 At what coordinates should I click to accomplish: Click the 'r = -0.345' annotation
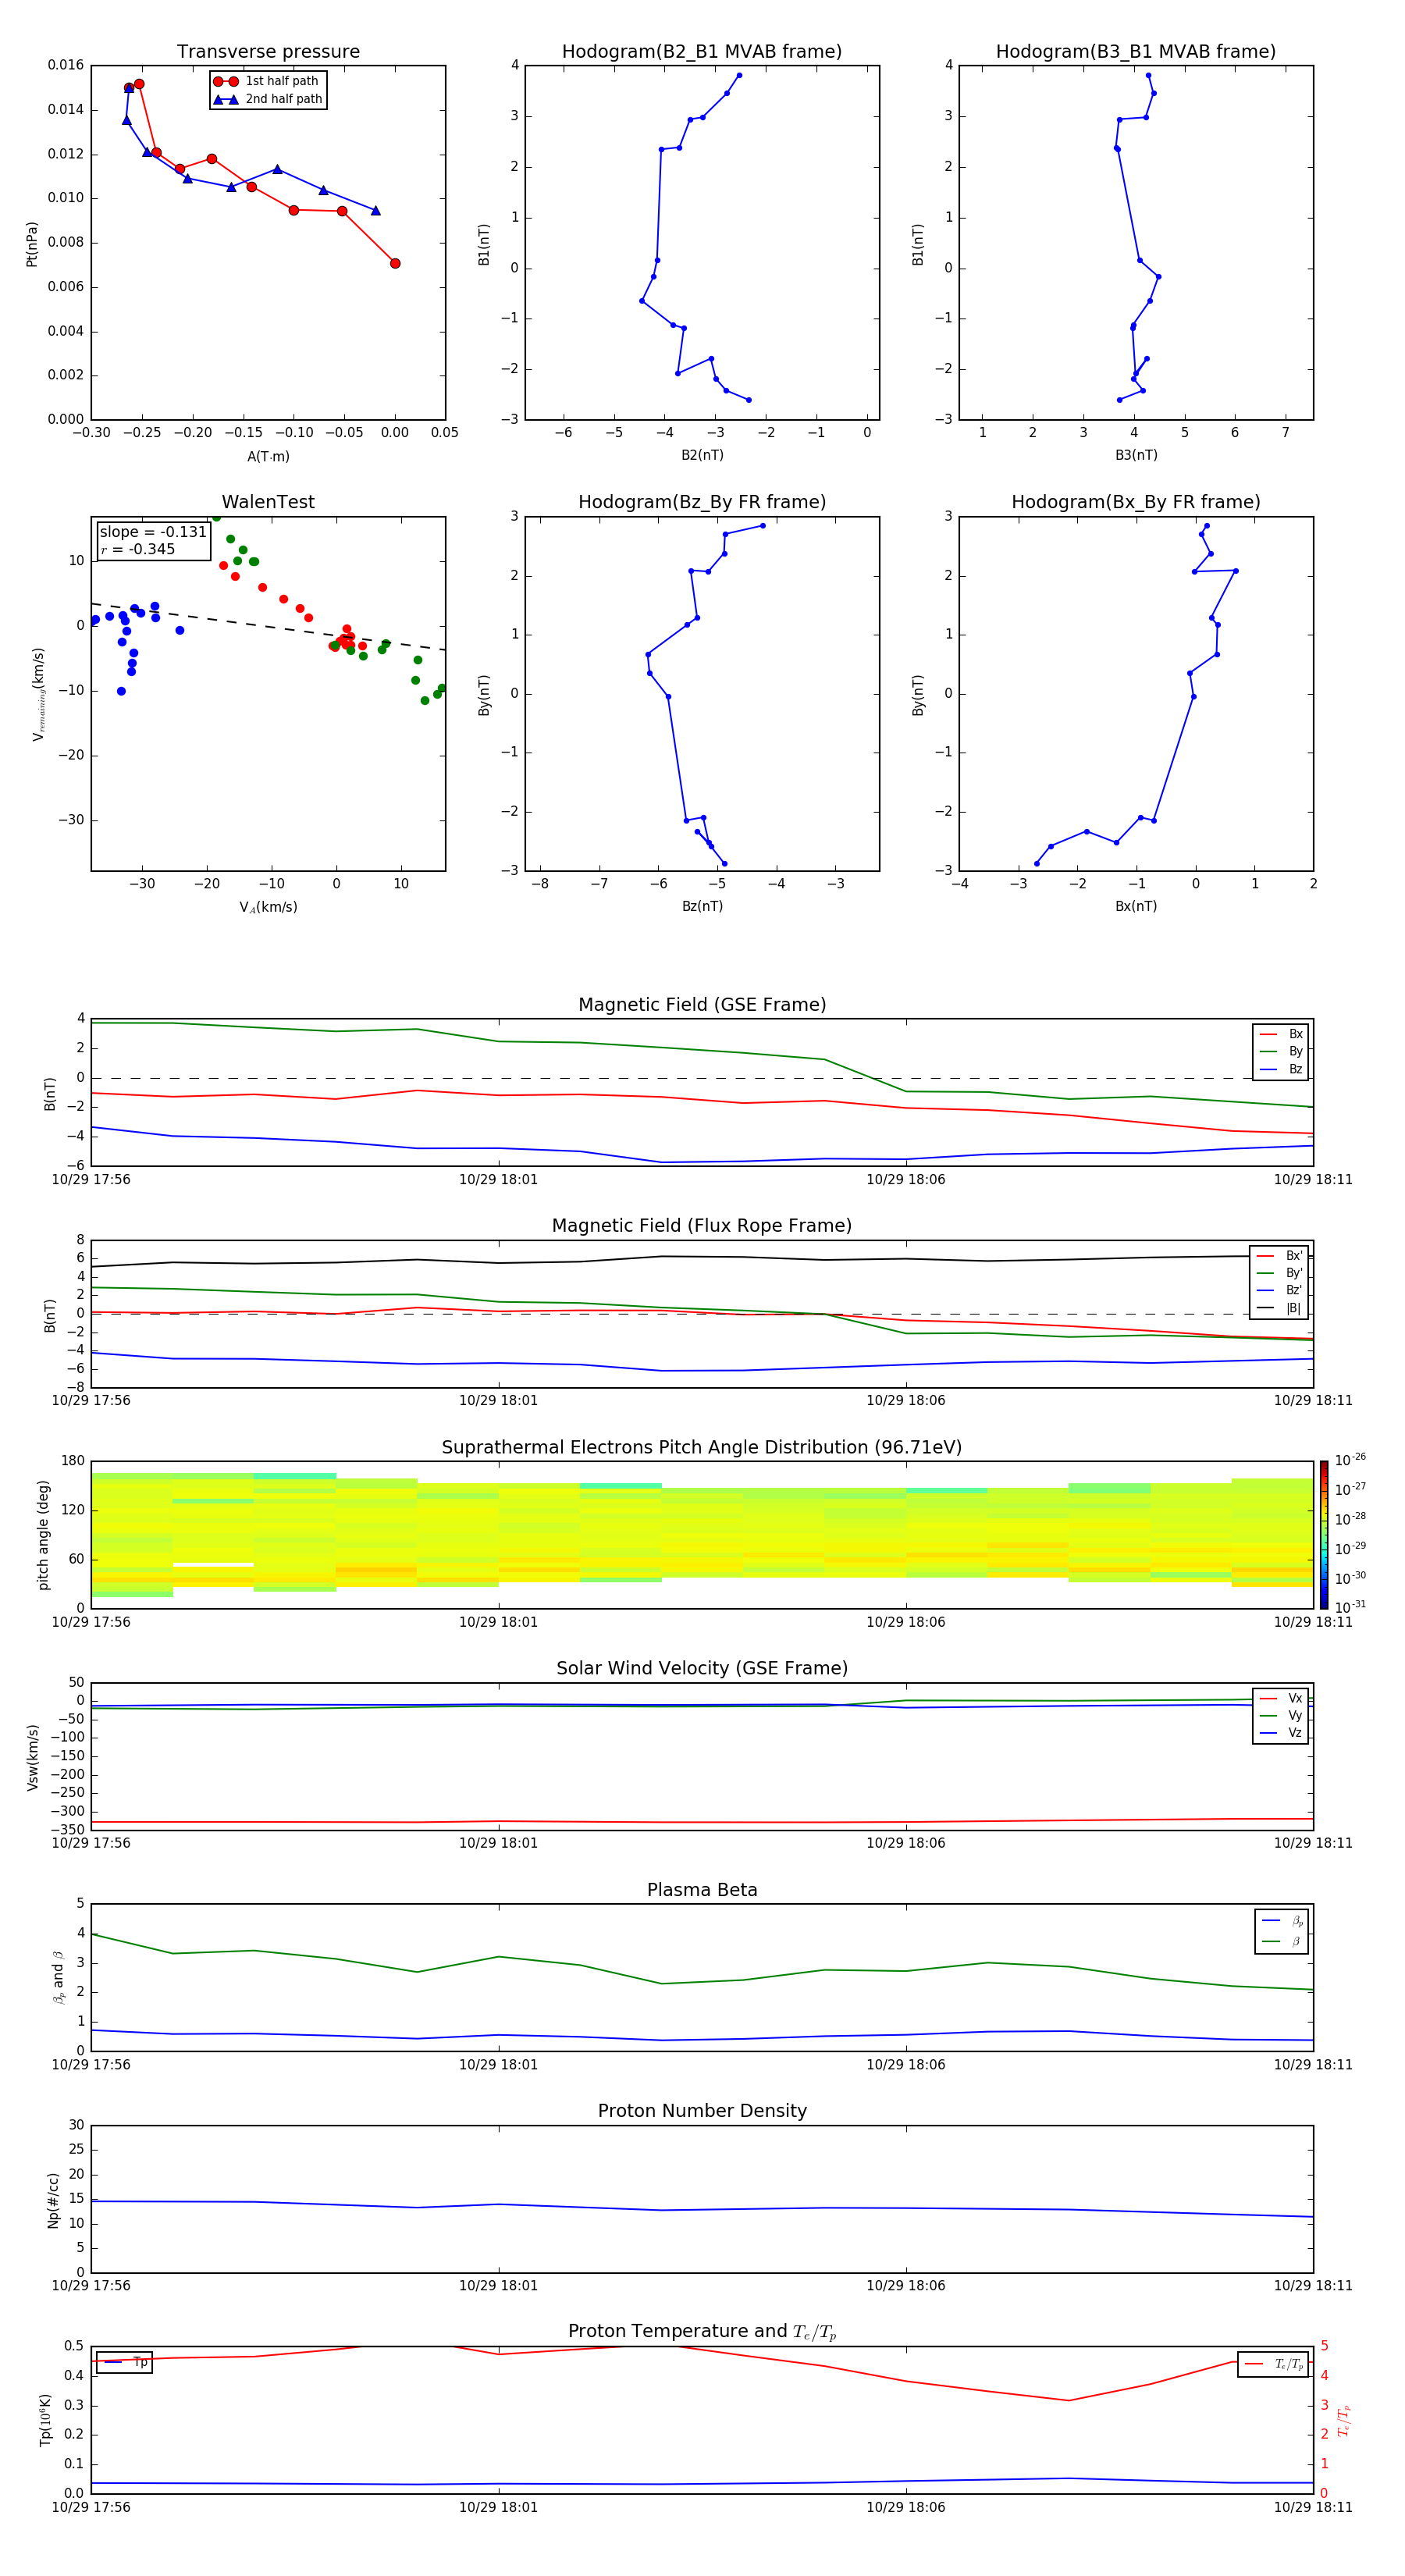[x=138, y=549]
